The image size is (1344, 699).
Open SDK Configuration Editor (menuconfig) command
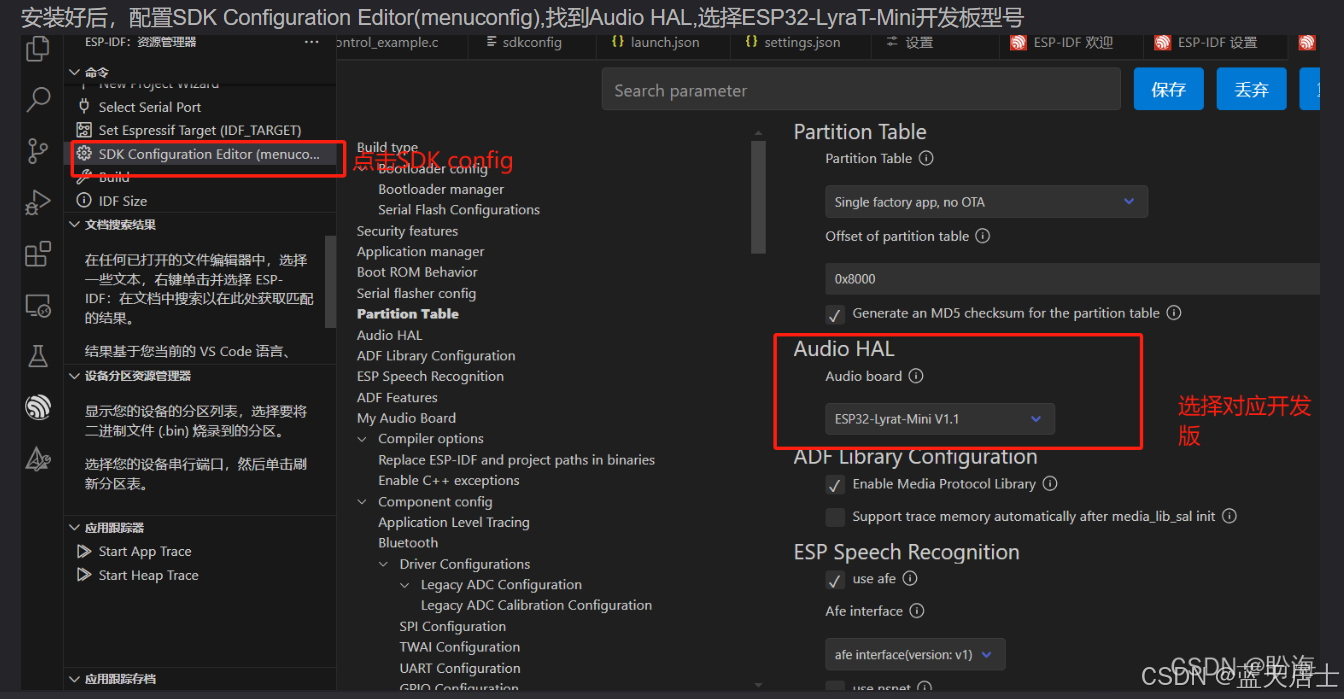point(209,154)
